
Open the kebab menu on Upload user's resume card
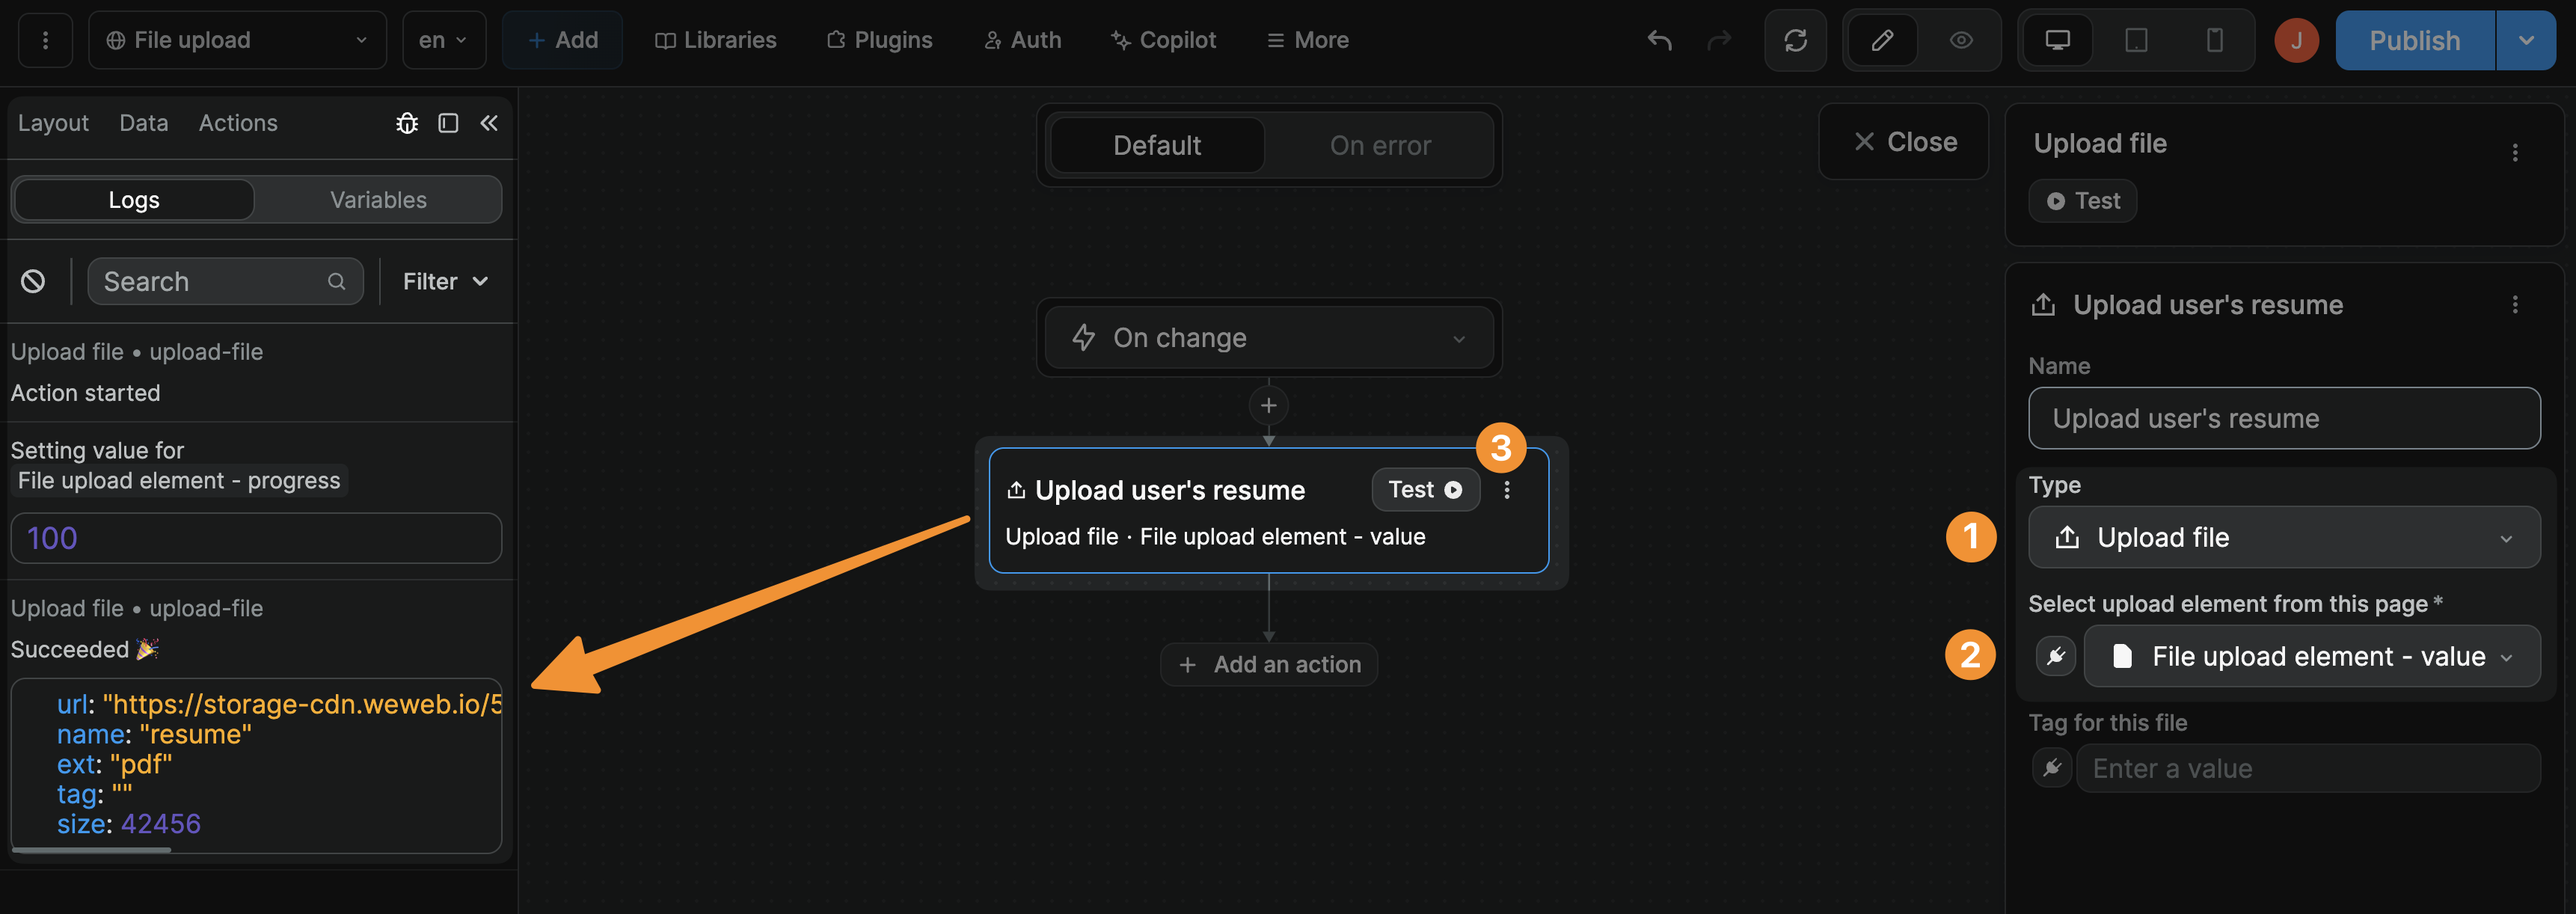point(1506,490)
